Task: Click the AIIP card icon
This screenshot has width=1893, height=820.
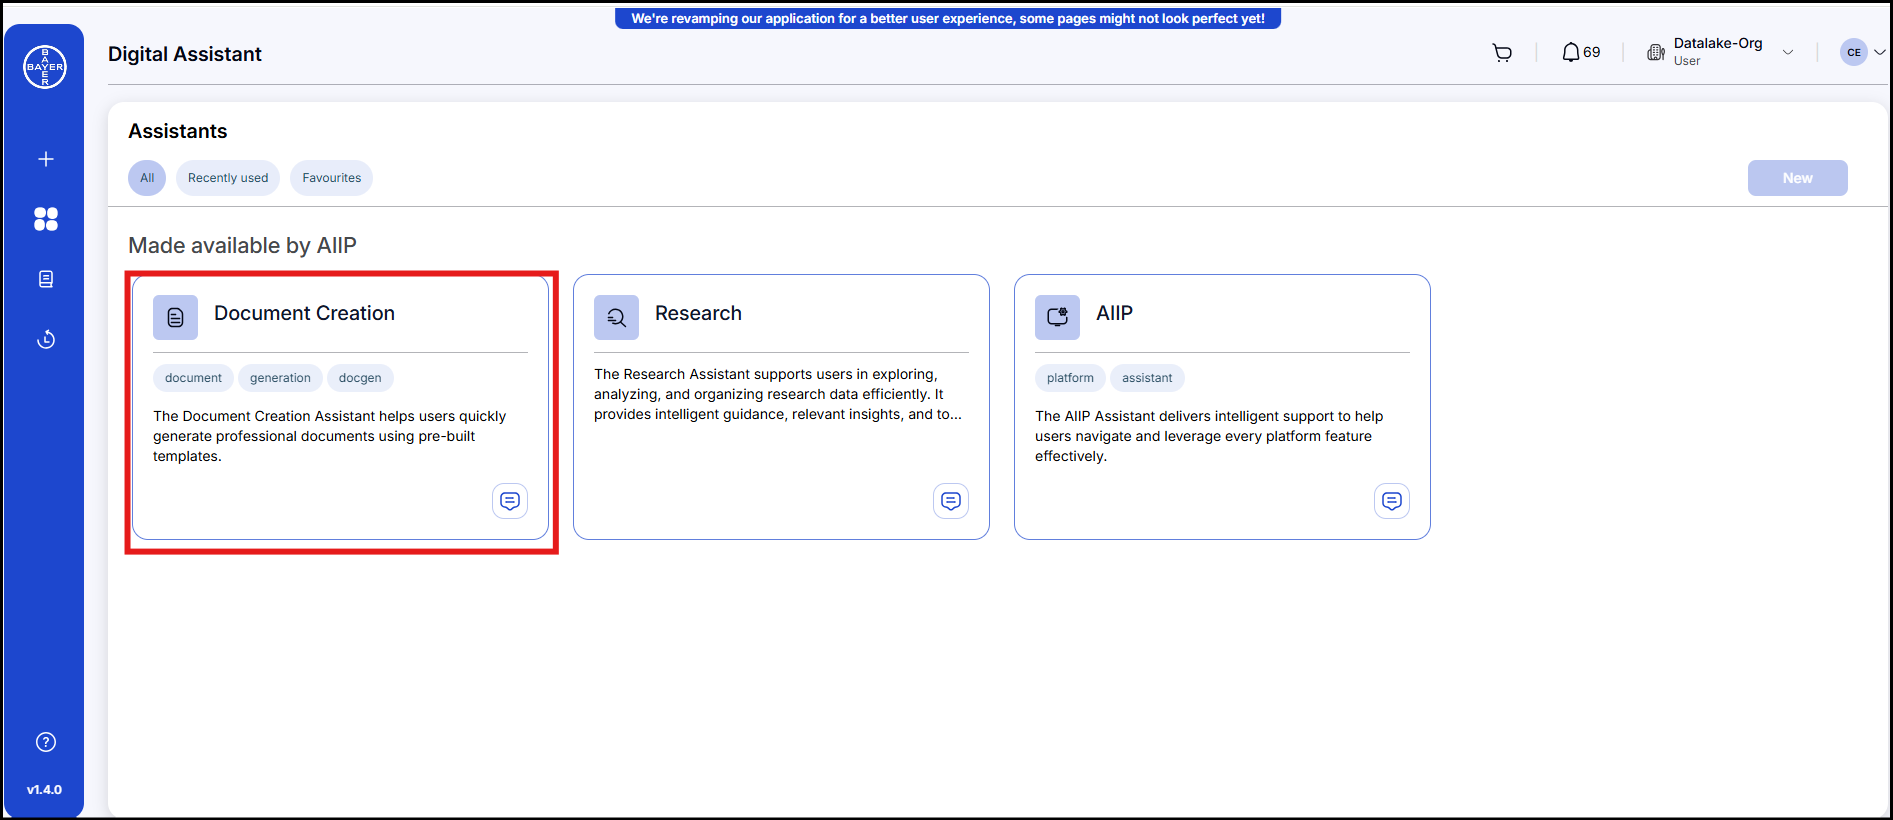Action: [1057, 317]
